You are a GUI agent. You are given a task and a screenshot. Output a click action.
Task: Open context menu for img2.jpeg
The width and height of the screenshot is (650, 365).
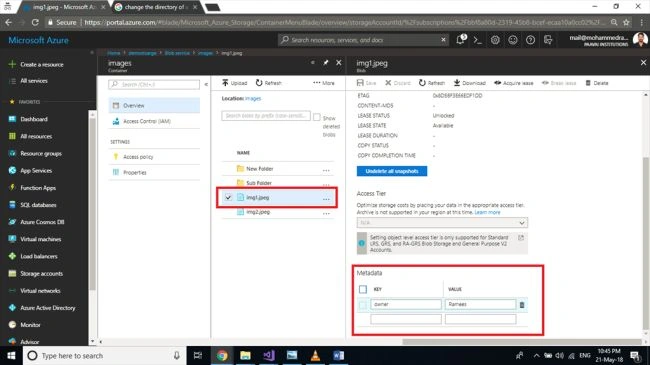pos(326,213)
